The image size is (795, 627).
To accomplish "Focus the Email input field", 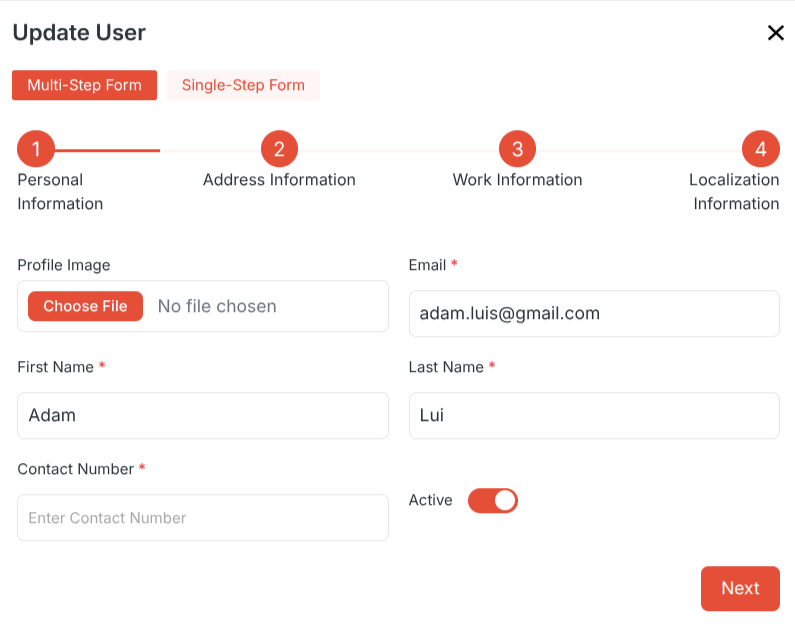I will 594,313.
